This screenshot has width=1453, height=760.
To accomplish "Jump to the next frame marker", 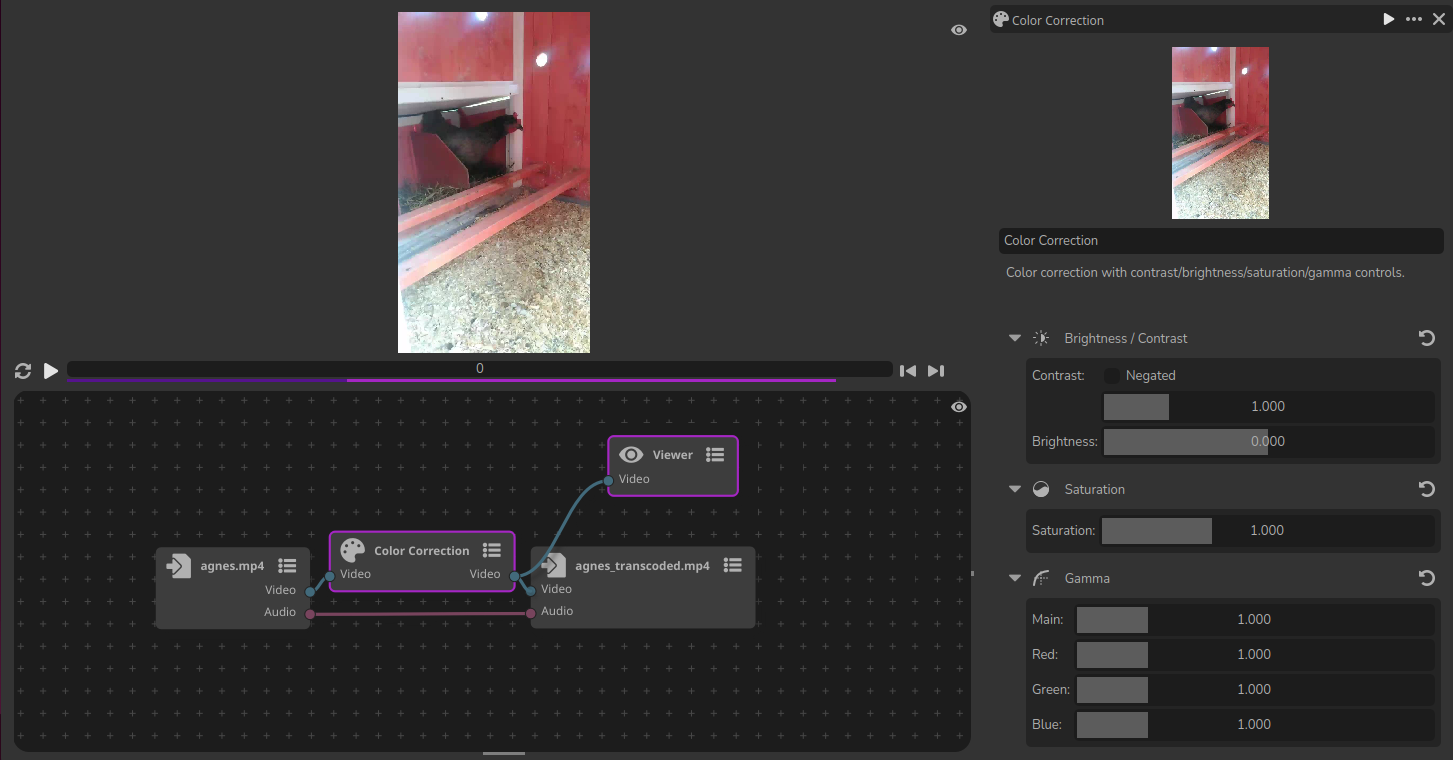I will [x=935, y=371].
